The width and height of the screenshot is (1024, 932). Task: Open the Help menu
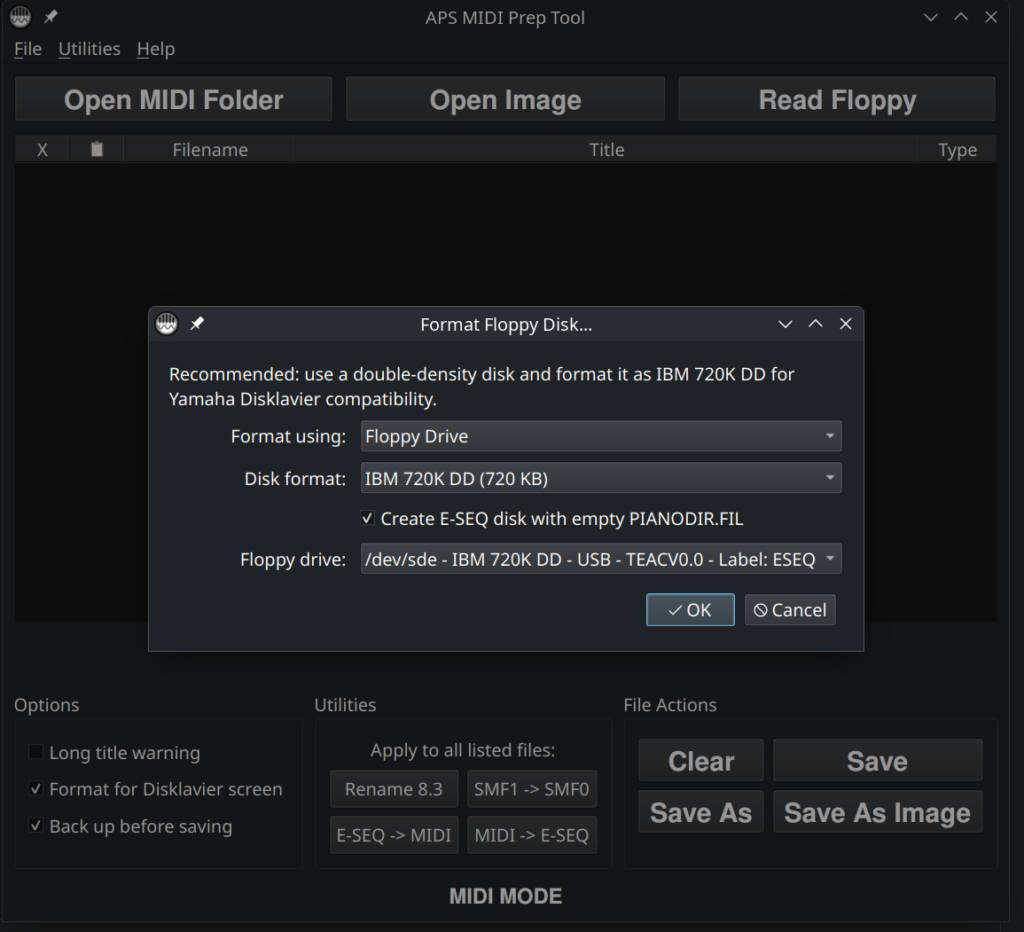pyautogui.click(x=155, y=49)
